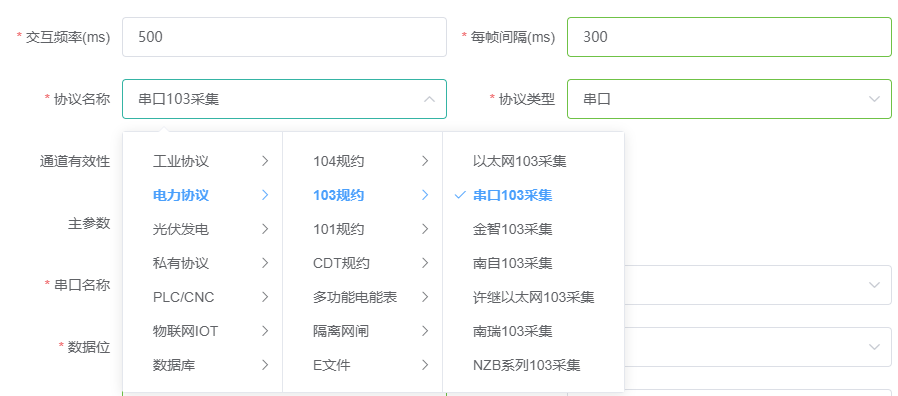This screenshot has width=898, height=396.
Task: Expand 数据库 chevron arrow
Action: [265, 364]
